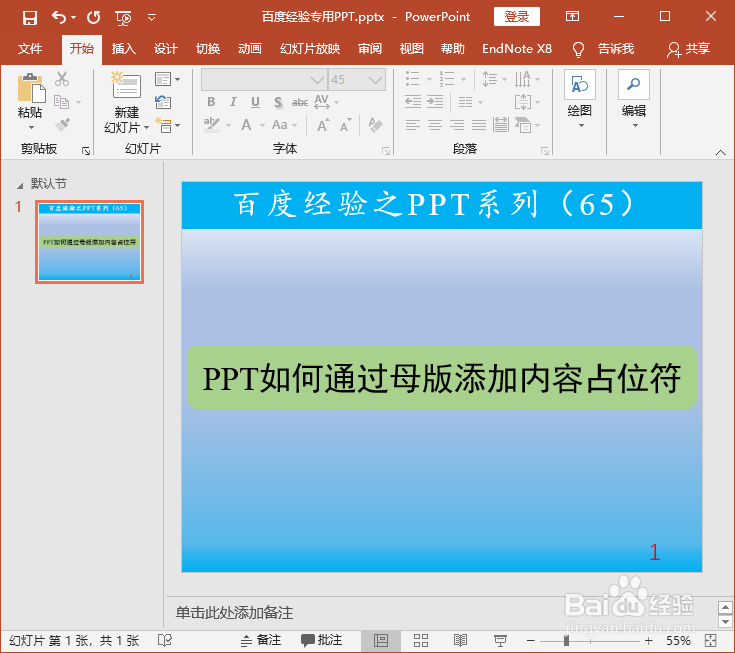Image resolution: width=735 pixels, height=653 pixels.
Task: Collapse the 默认节 section
Action: point(20,186)
